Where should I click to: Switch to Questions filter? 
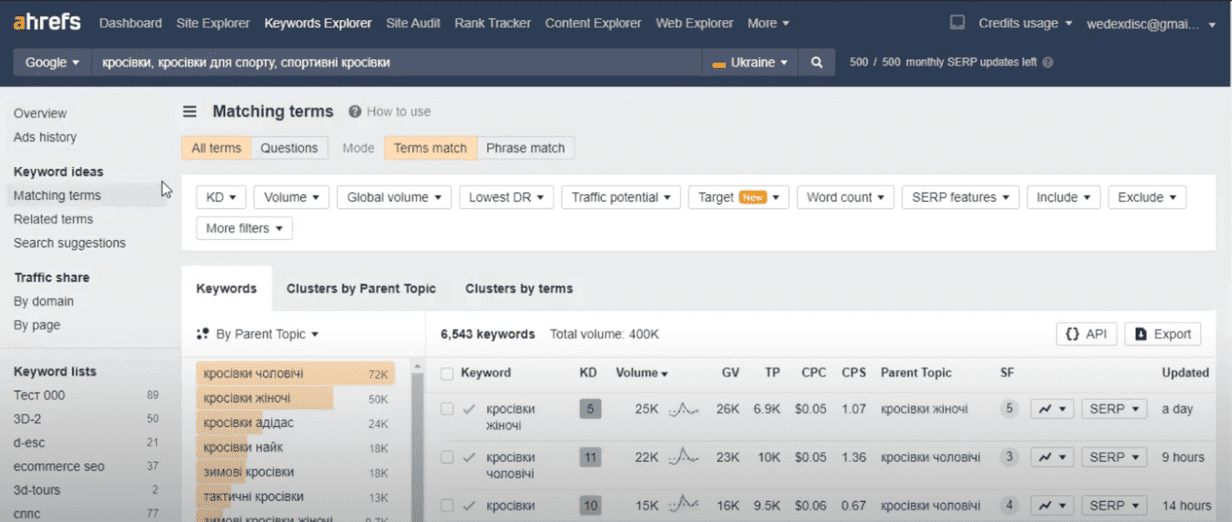click(289, 148)
